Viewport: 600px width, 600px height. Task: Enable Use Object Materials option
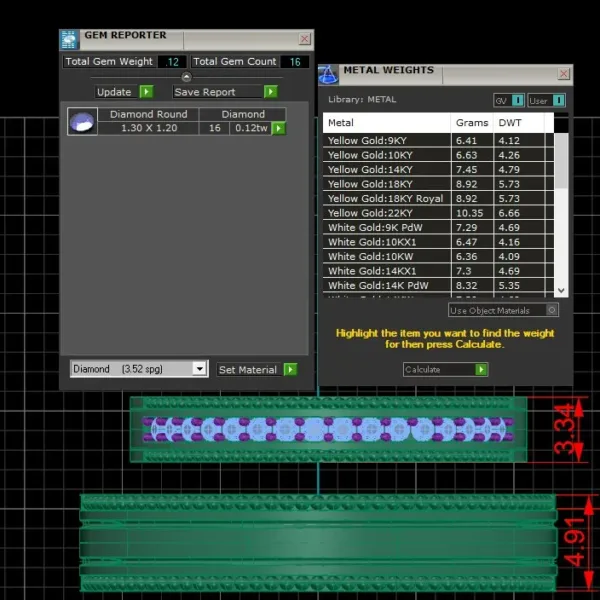click(551, 310)
